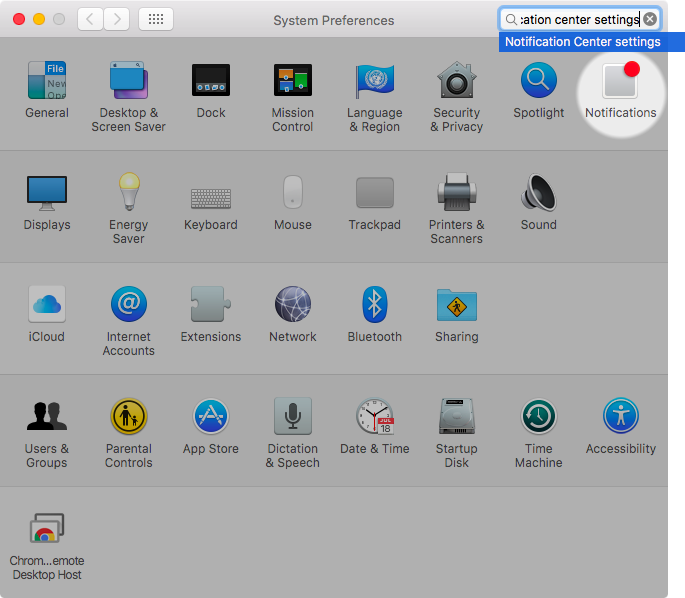Close the System Preferences window
Image resolution: width=685 pixels, height=598 pixels.
point(19,19)
